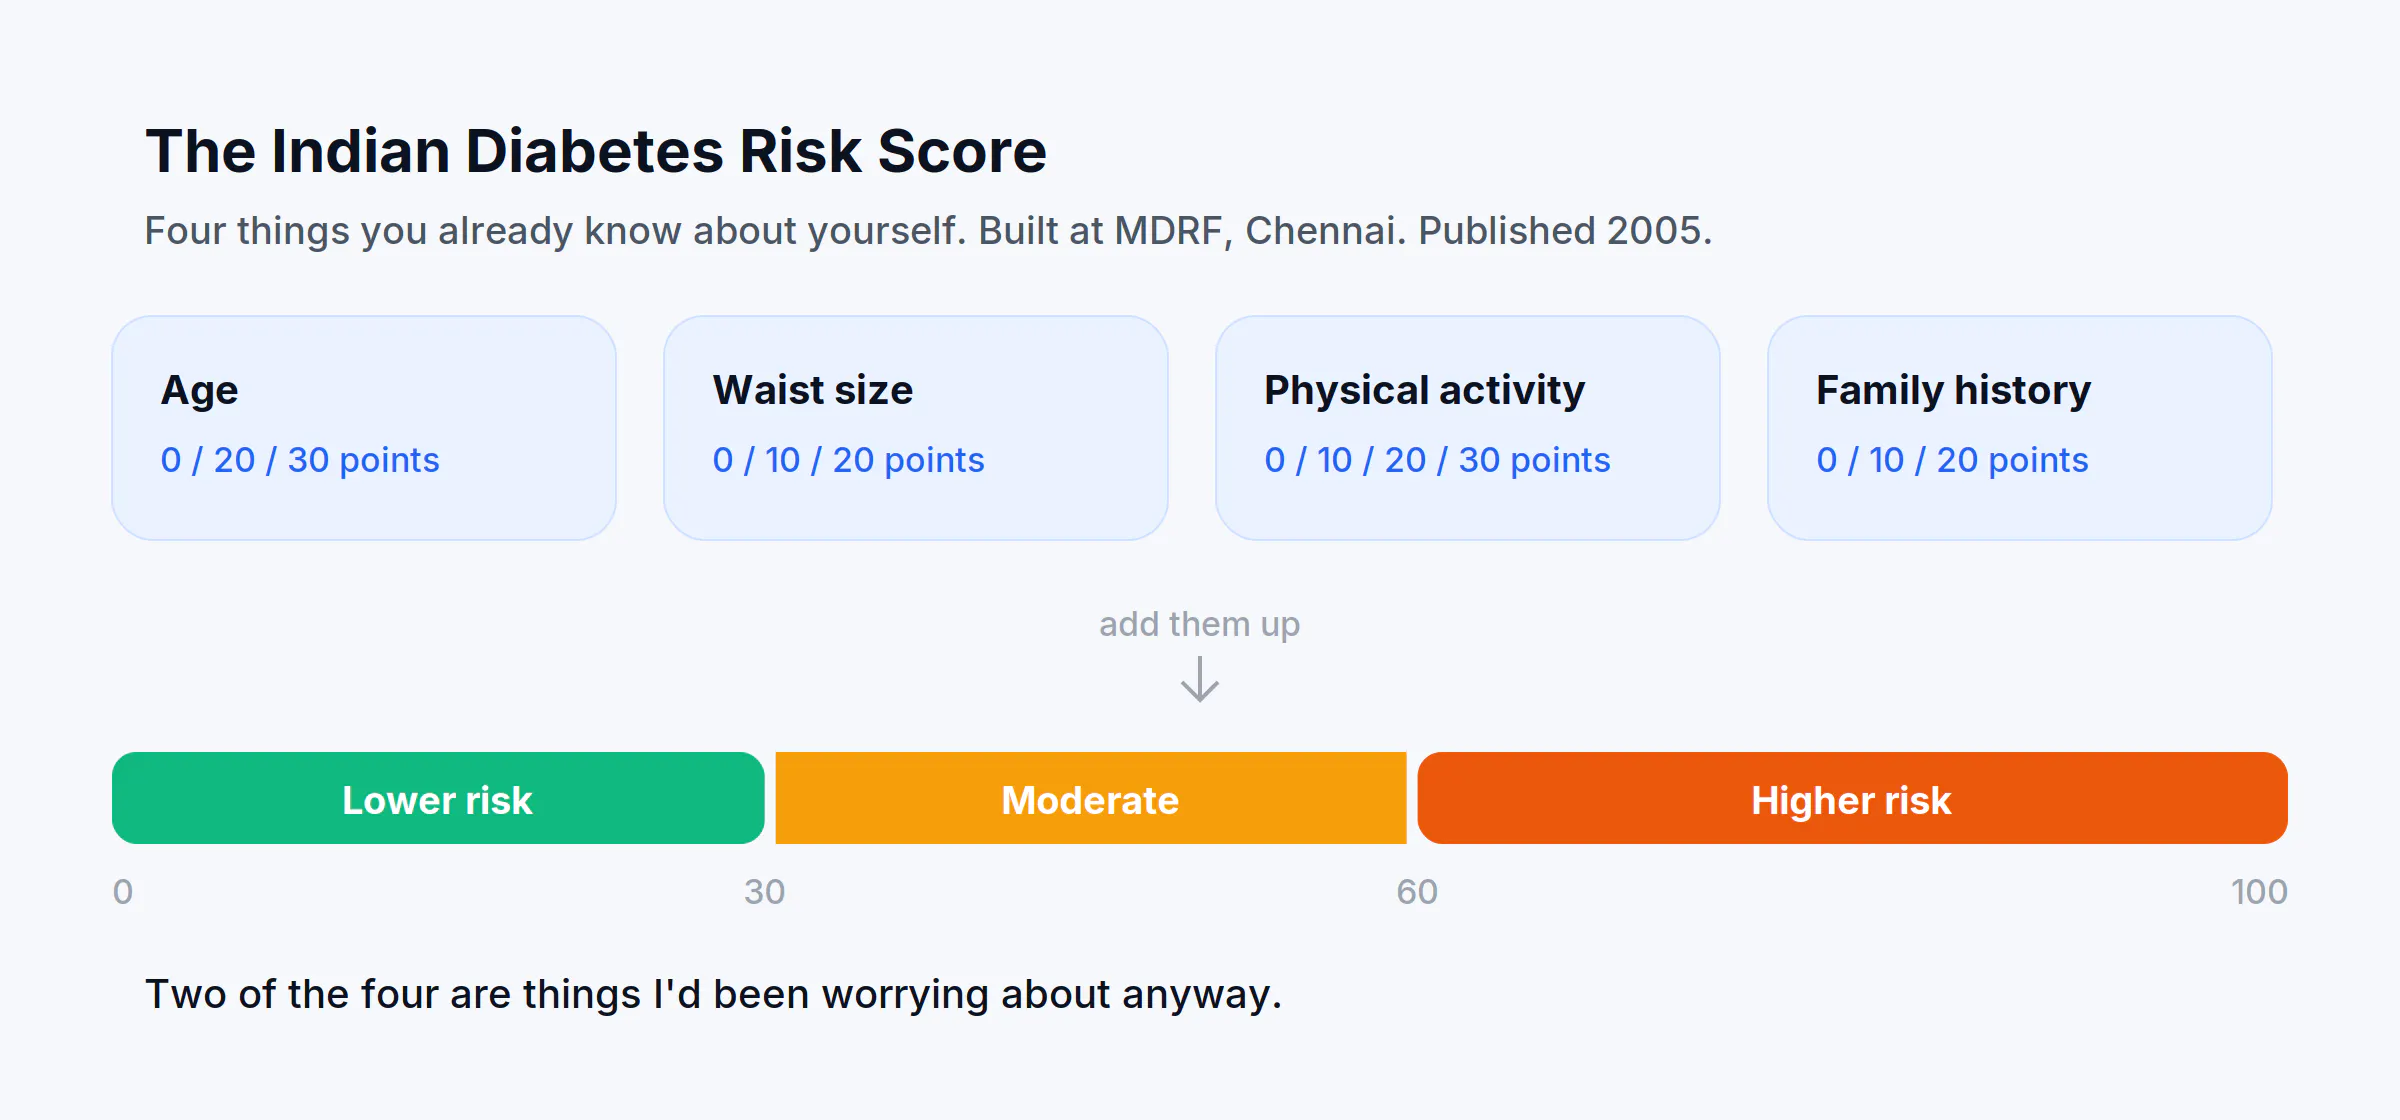Click the 30 scale marker

click(x=765, y=892)
